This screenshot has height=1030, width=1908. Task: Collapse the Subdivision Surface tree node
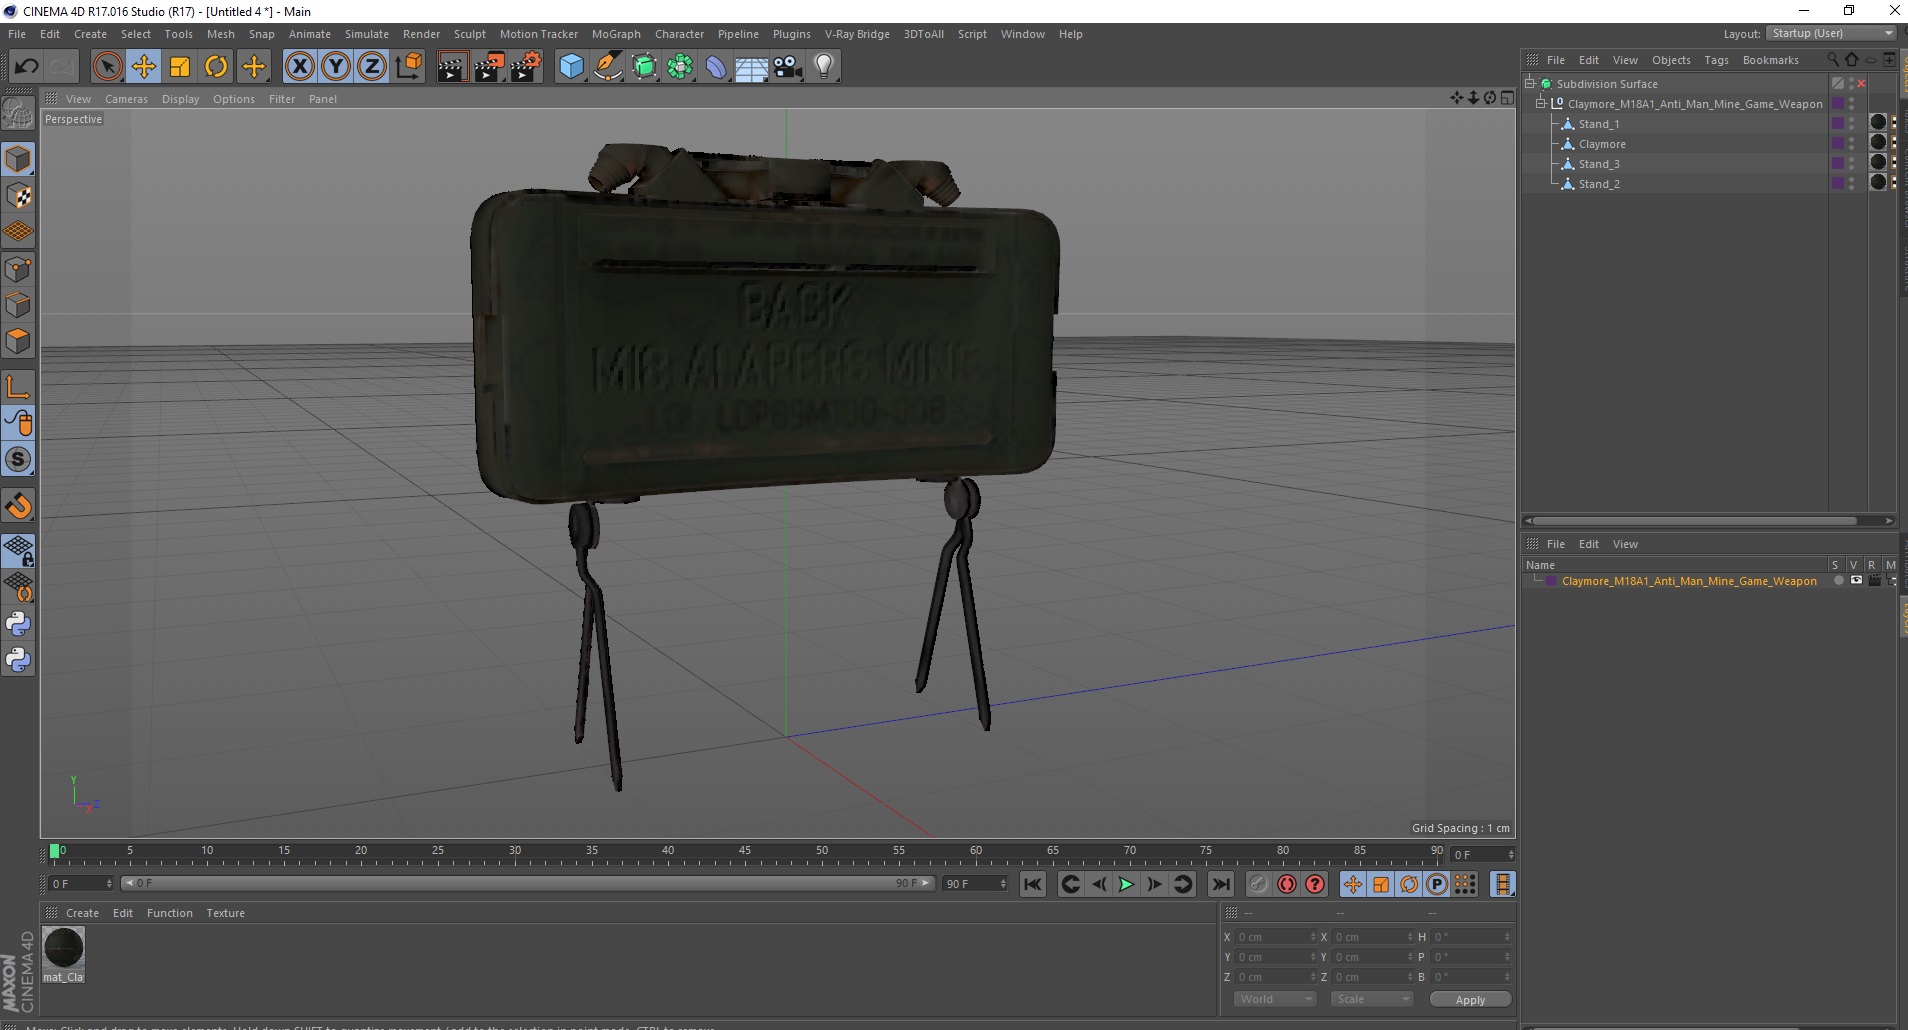coord(1530,84)
